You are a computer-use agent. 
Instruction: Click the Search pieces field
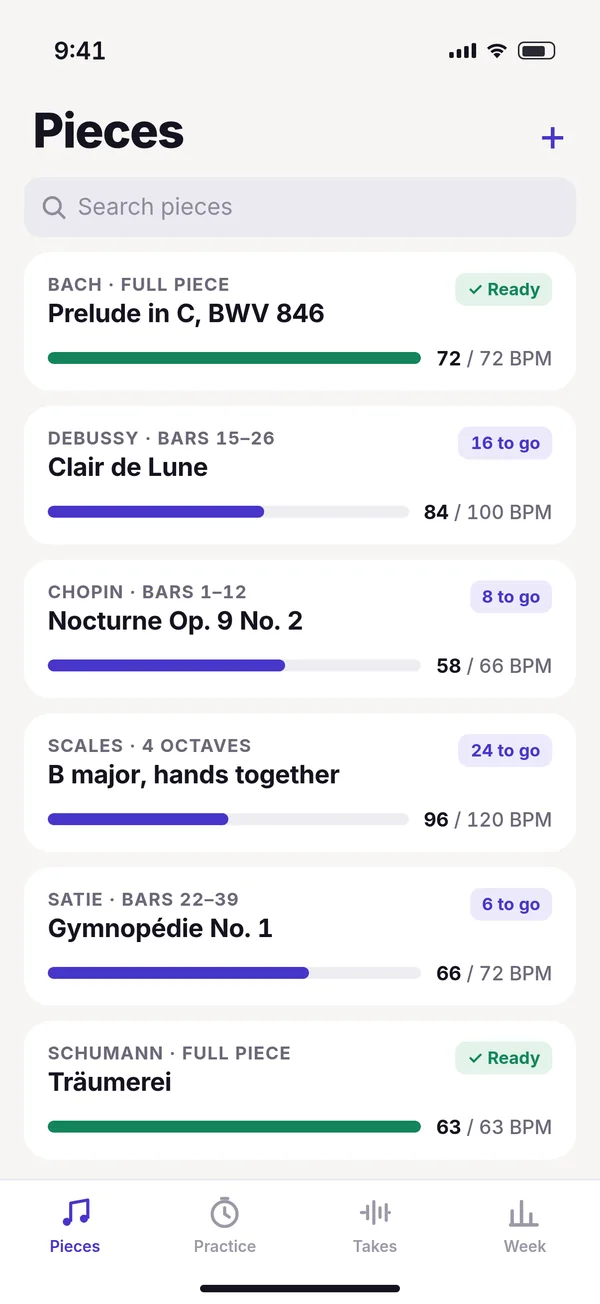coord(300,207)
